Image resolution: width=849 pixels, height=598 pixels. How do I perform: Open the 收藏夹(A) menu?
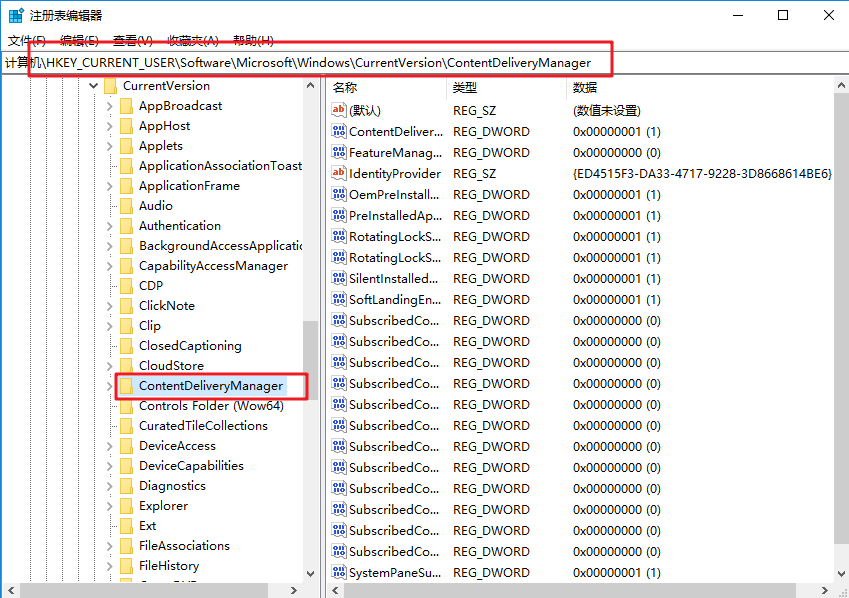coord(193,40)
